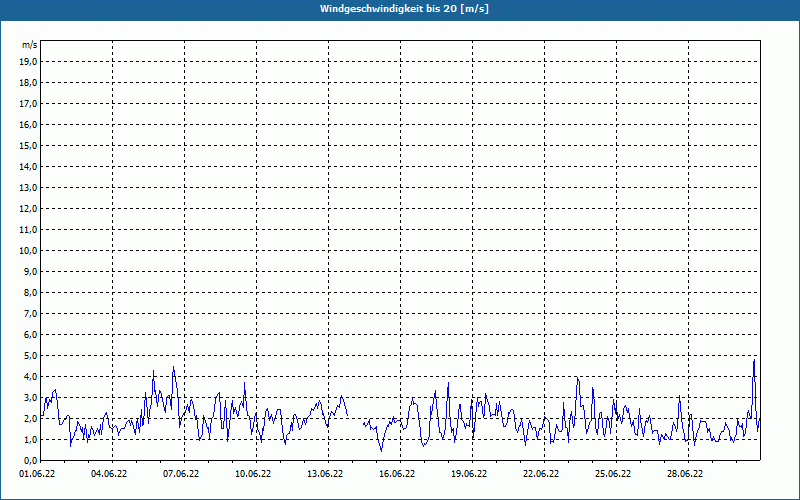Select the 13.06.22 date label
800x500 pixels.
point(325,474)
